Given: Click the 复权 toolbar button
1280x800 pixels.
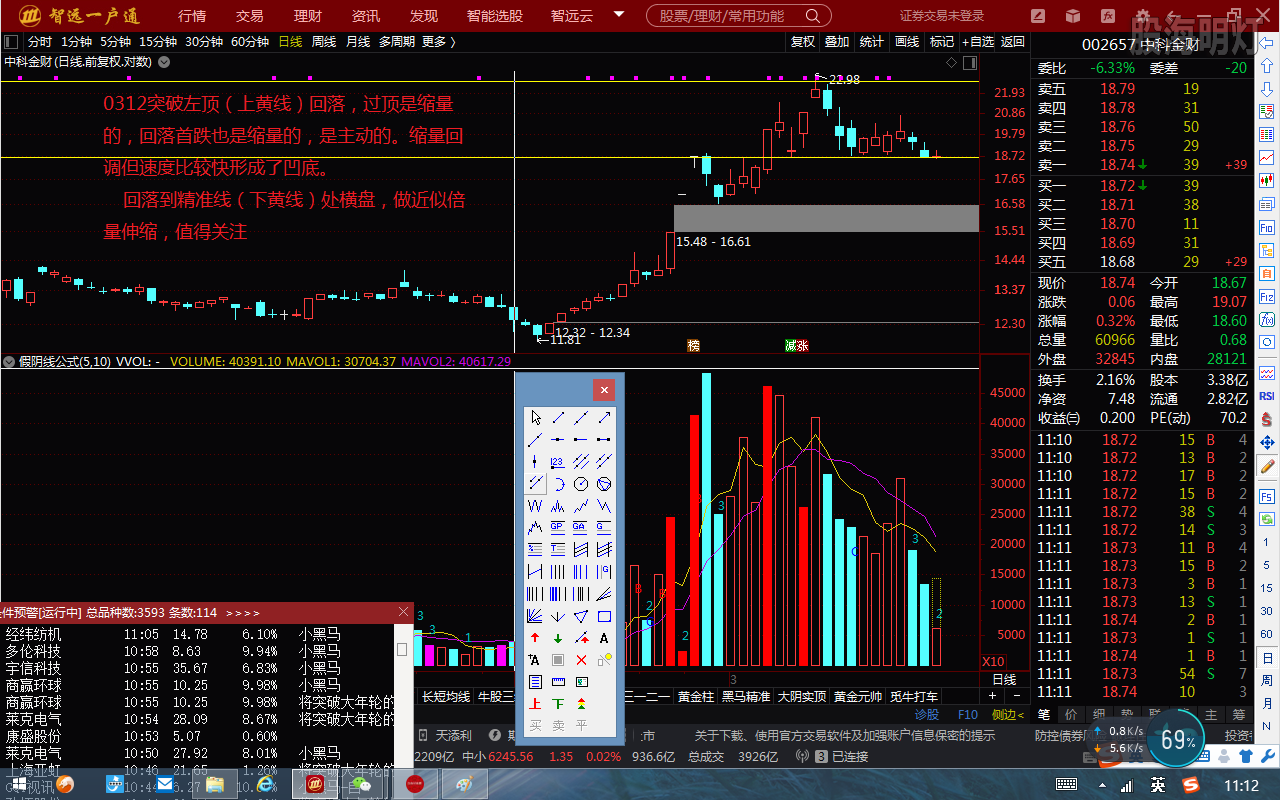Looking at the screenshot, I should coord(803,41).
